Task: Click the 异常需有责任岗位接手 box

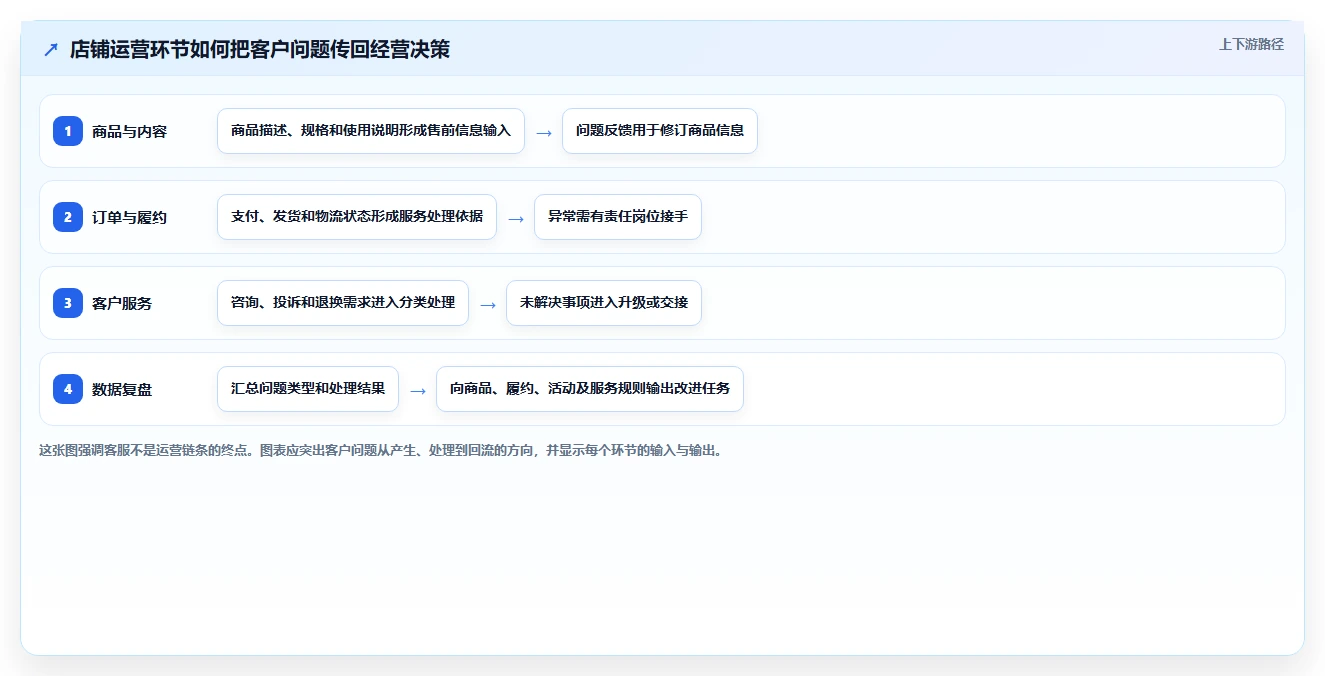Action: click(x=618, y=217)
